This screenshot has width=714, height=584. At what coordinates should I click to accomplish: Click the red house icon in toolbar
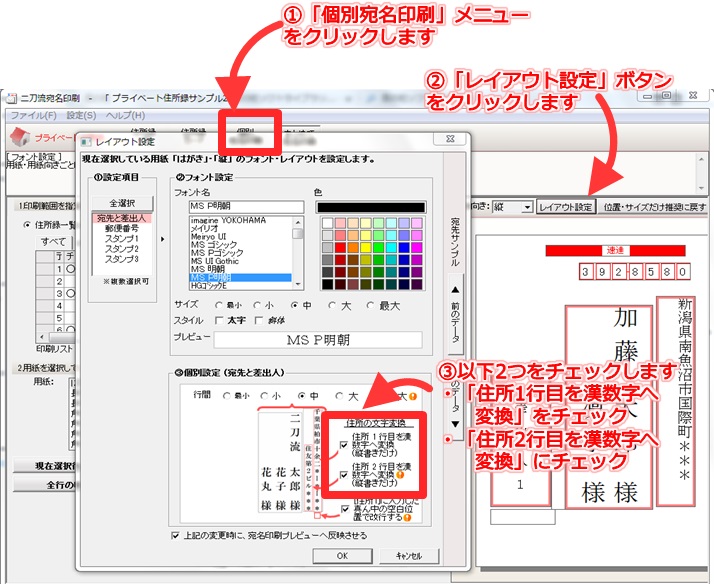[18, 137]
